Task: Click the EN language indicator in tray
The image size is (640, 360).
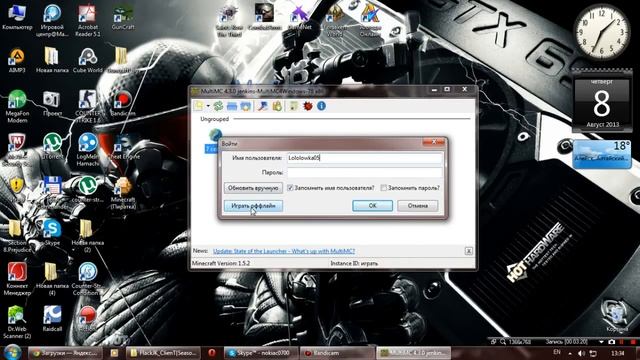Action: click(557, 352)
